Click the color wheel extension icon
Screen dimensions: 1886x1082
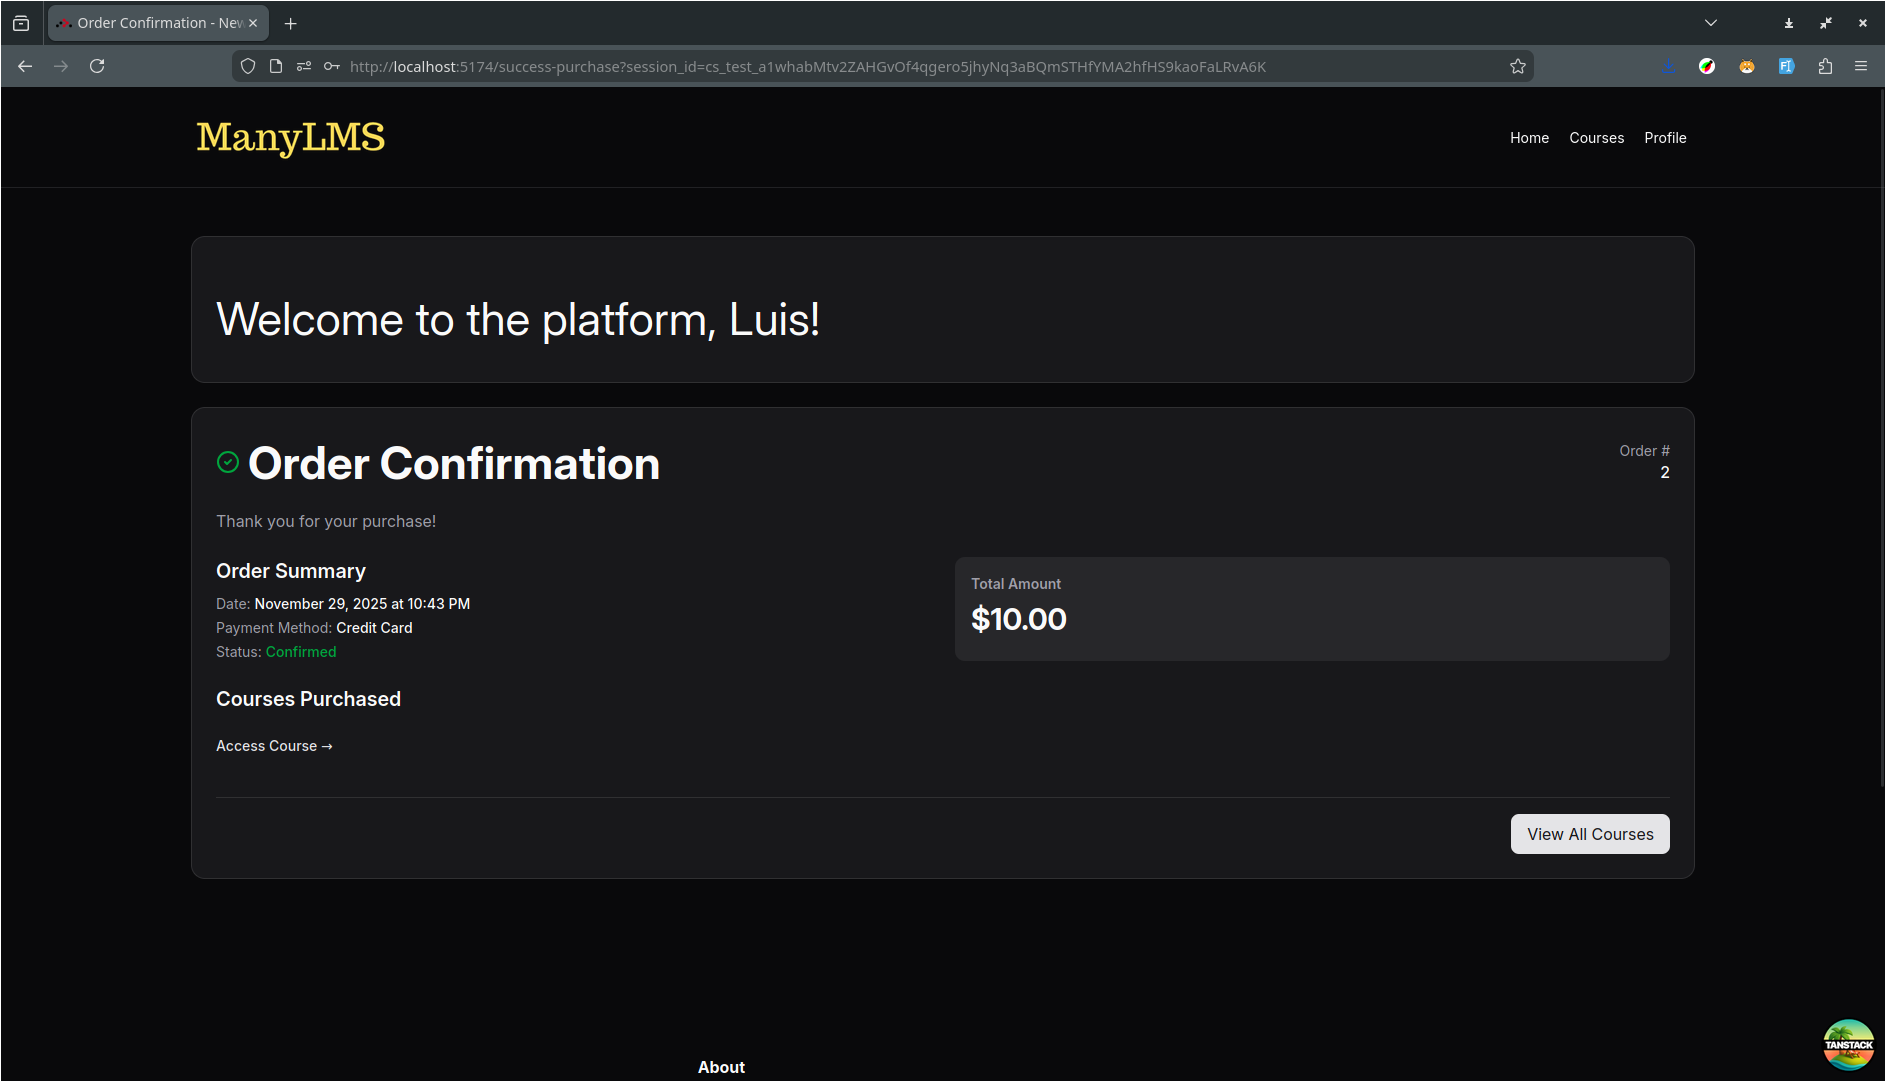point(1707,66)
